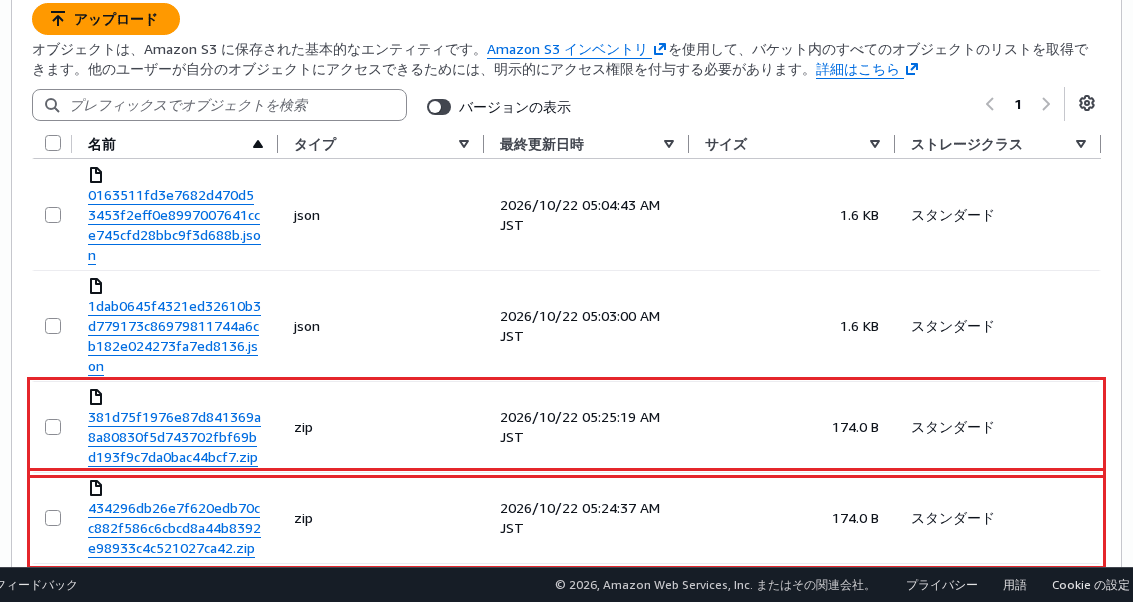Image resolution: width=1133 pixels, height=602 pixels.
Task: Click the フィードバック footer link
Action: [39, 585]
